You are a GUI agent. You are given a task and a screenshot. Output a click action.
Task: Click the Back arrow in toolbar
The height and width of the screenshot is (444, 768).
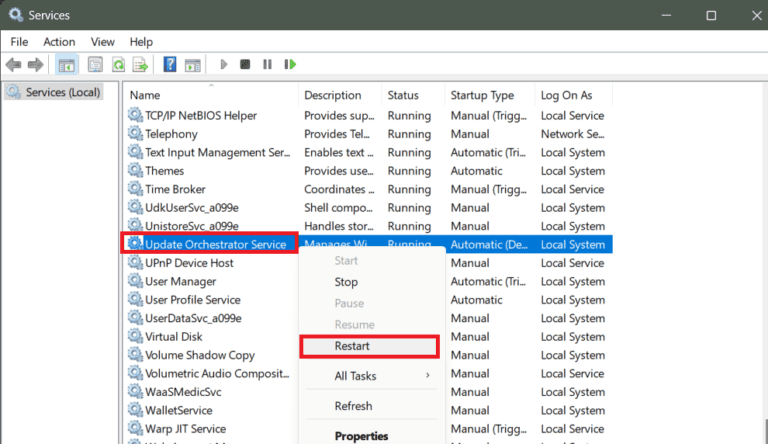click(x=14, y=65)
